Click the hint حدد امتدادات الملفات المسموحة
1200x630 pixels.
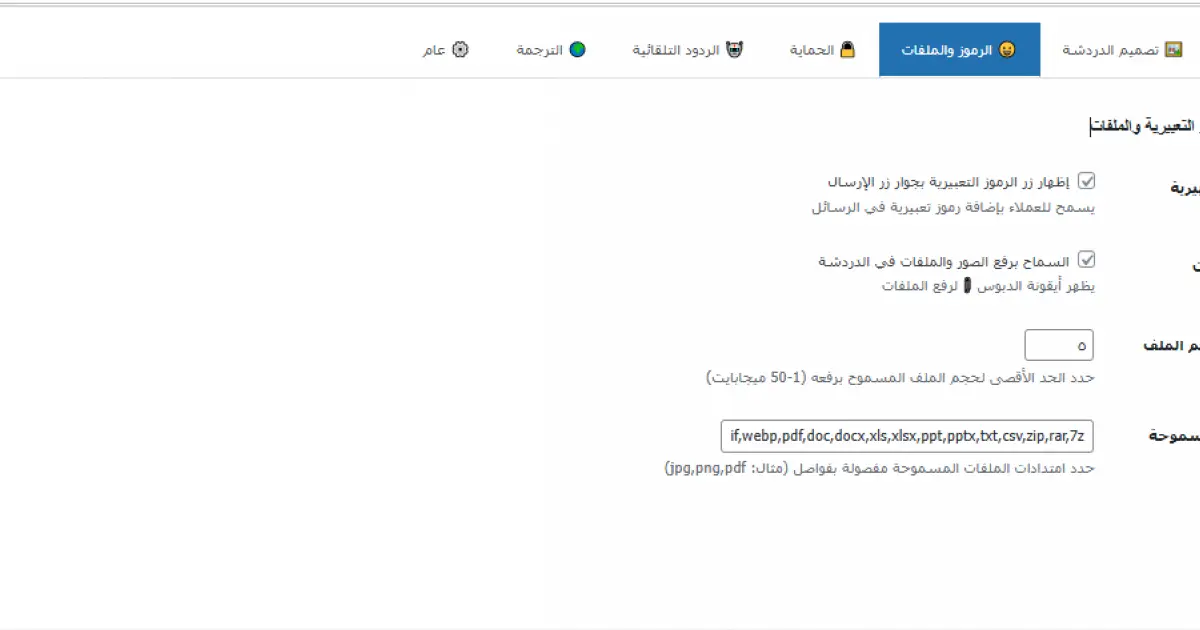880,468
